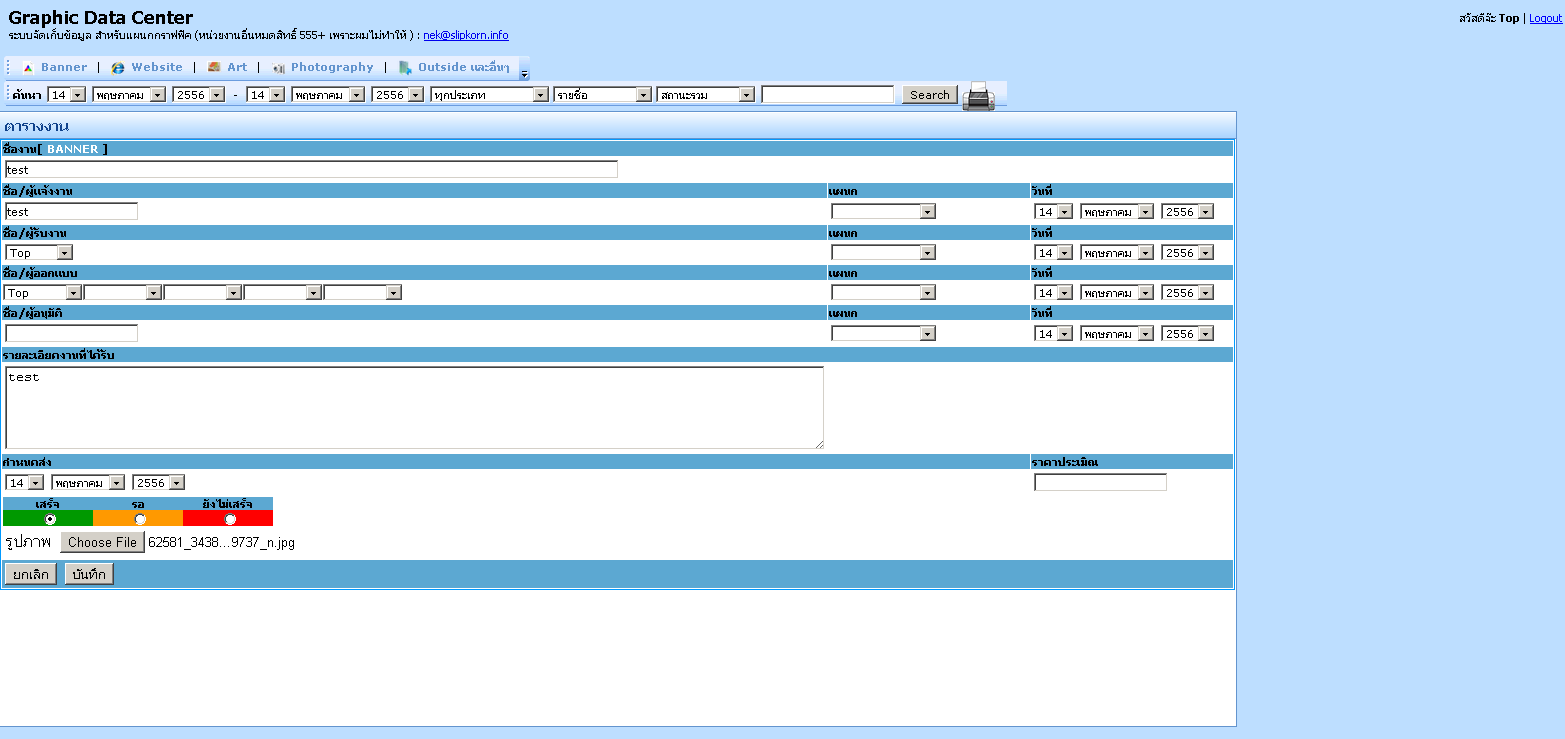
Task: Select the เสร็จ (green) status radio button
Action: pyautogui.click(x=50, y=519)
